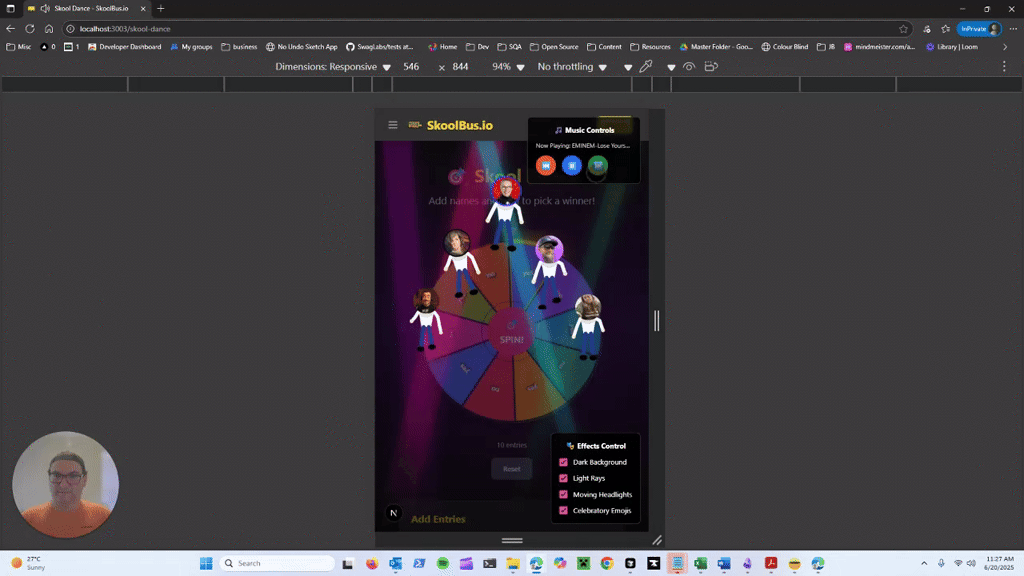Click the screen posture icon in device toolbar
This screenshot has width=1024, height=576.
(711, 67)
